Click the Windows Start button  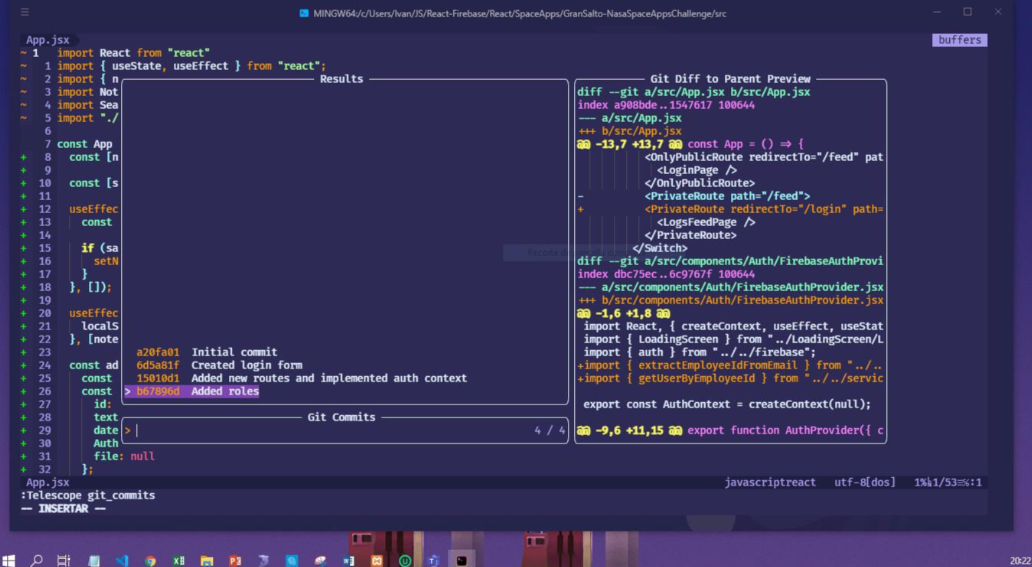pyautogui.click(x=9, y=560)
